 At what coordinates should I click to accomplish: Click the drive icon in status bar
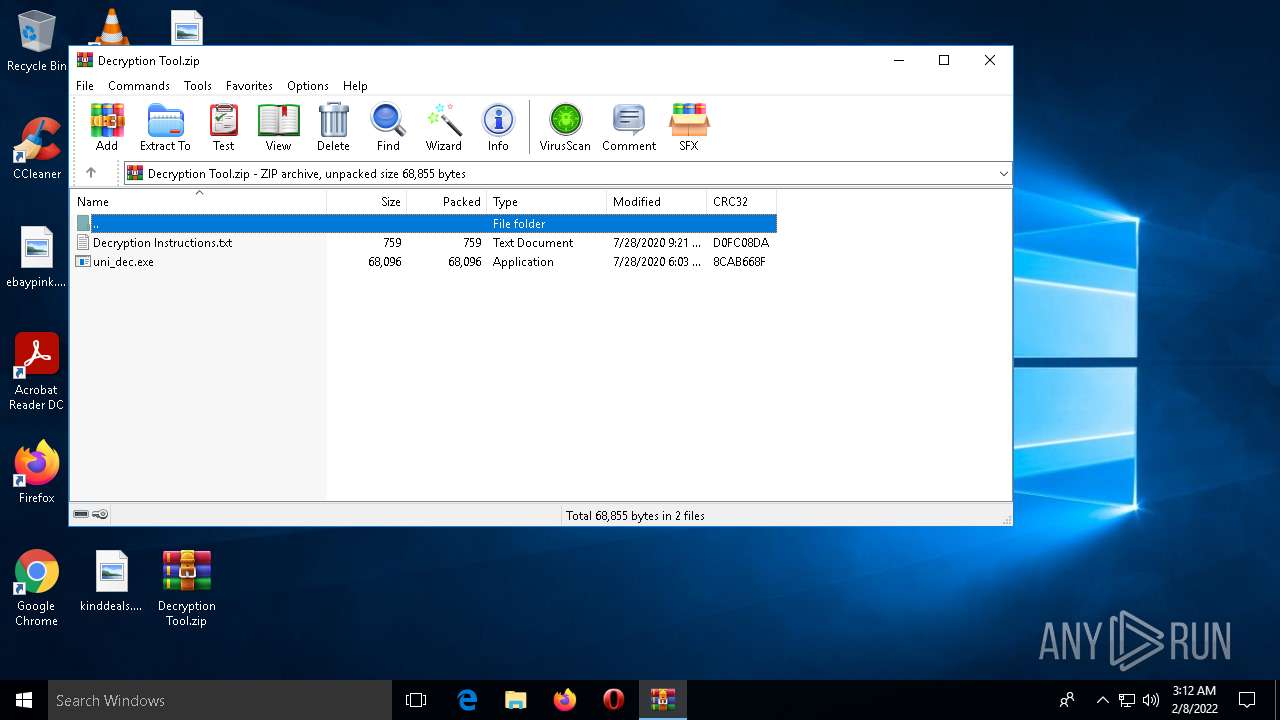click(x=81, y=514)
